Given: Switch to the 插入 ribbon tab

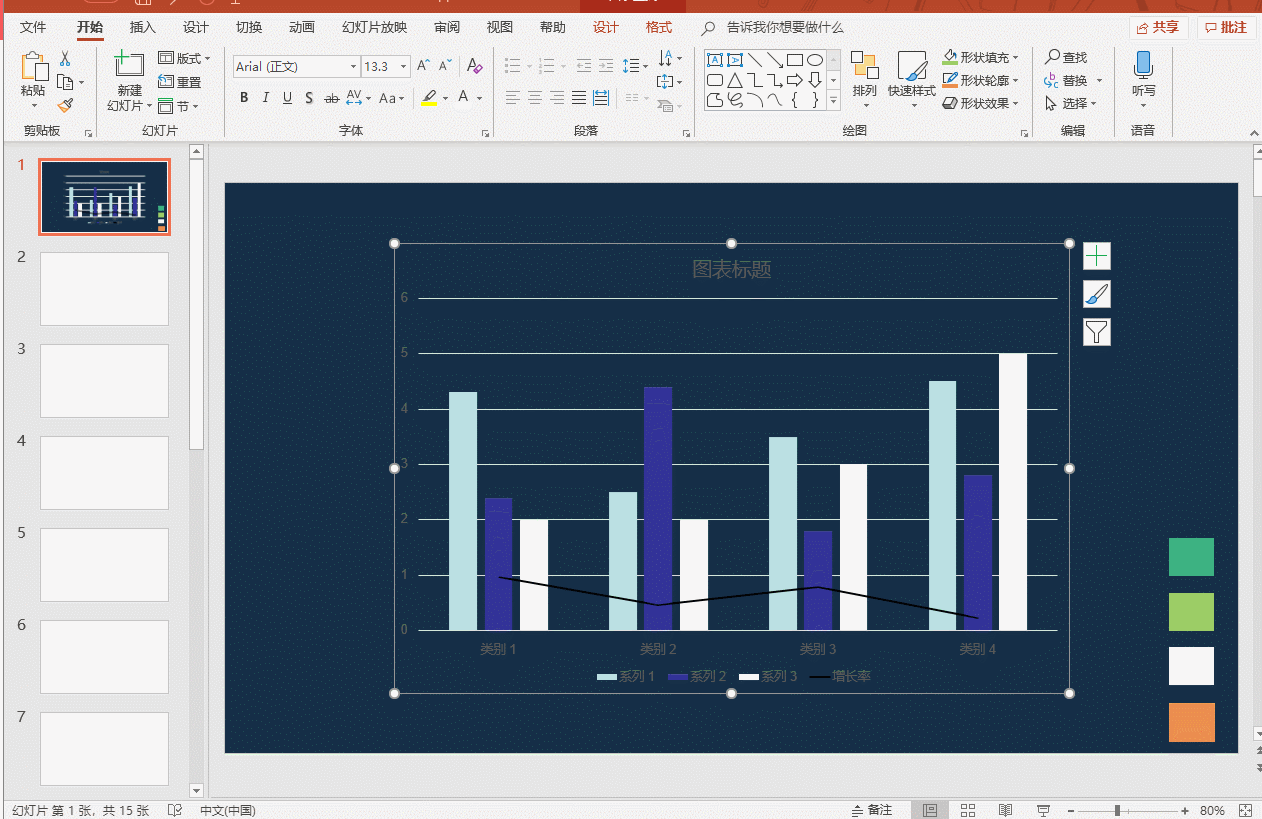Looking at the screenshot, I should tap(143, 27).
